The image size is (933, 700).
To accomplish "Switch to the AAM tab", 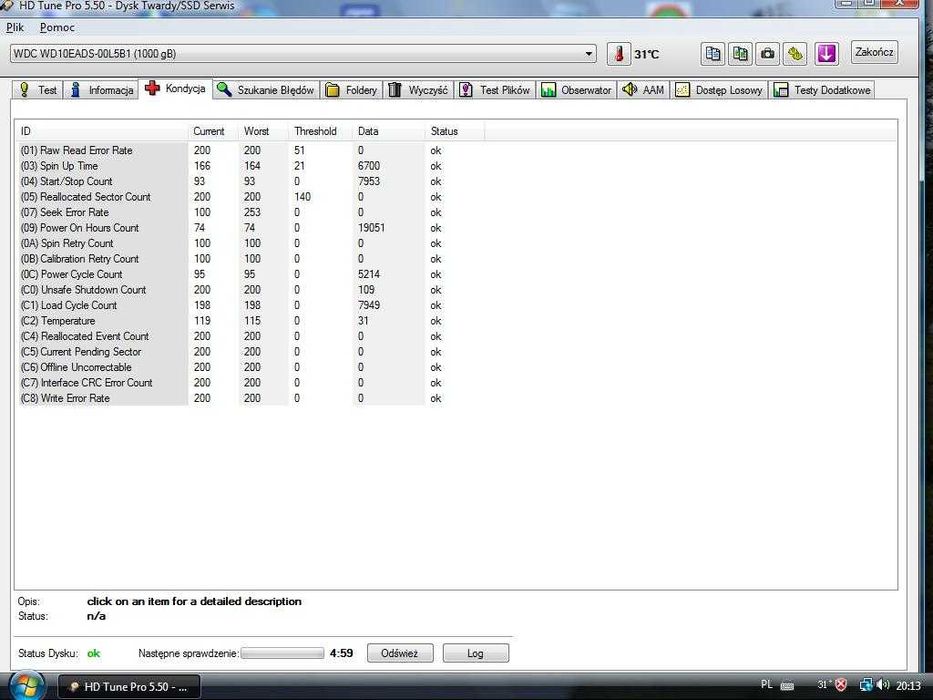I will (643, 90).
